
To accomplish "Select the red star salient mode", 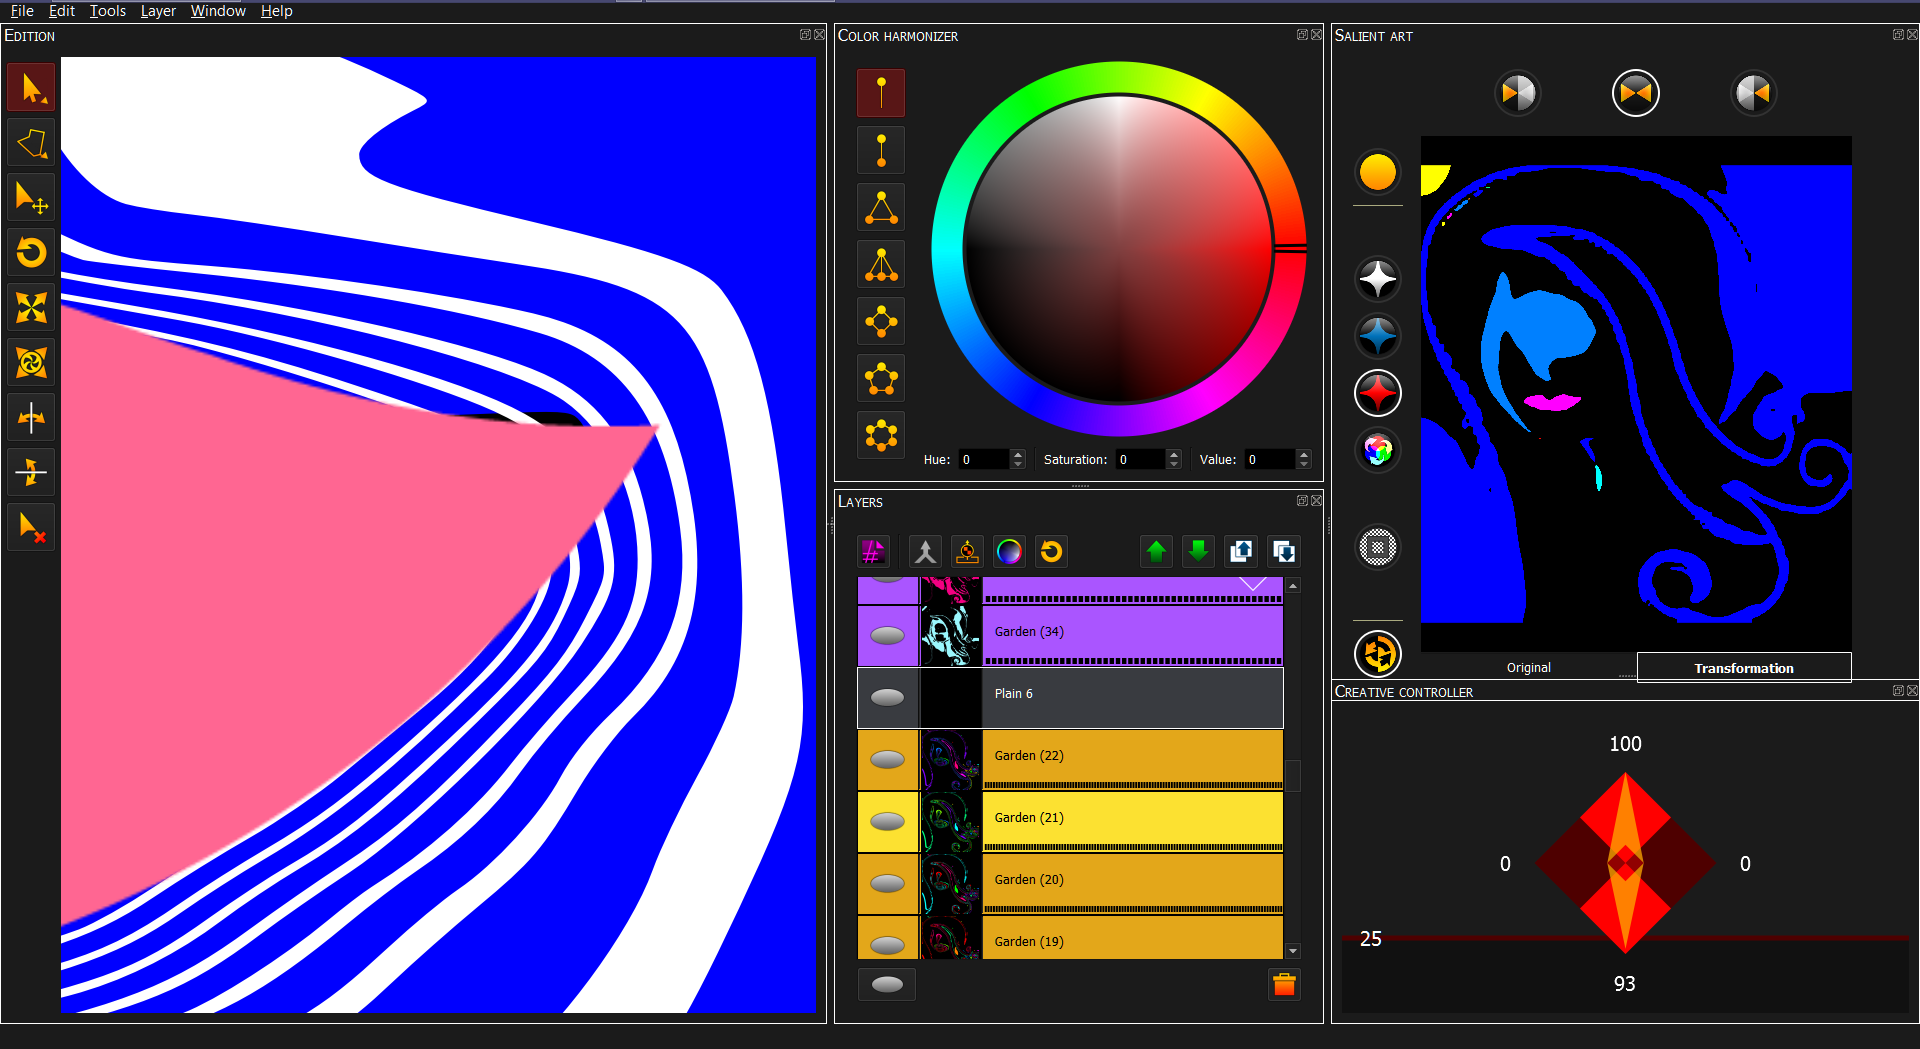I will pyautogui.click(x=1377, y=393).
